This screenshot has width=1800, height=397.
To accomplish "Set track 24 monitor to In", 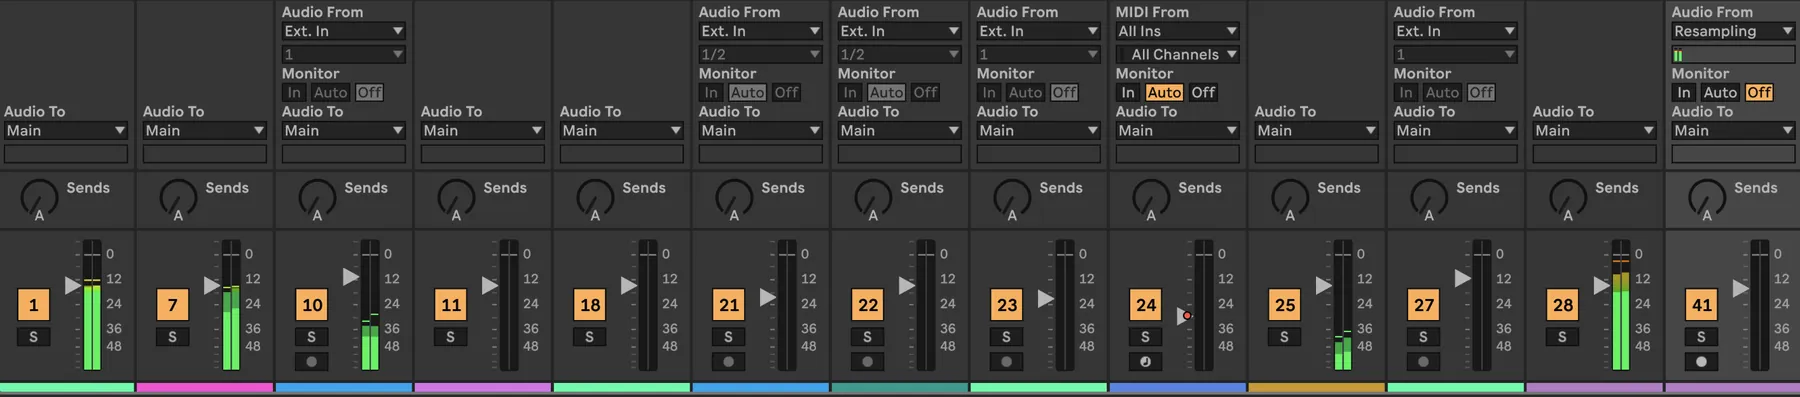I will click(x=1128, y=92).
